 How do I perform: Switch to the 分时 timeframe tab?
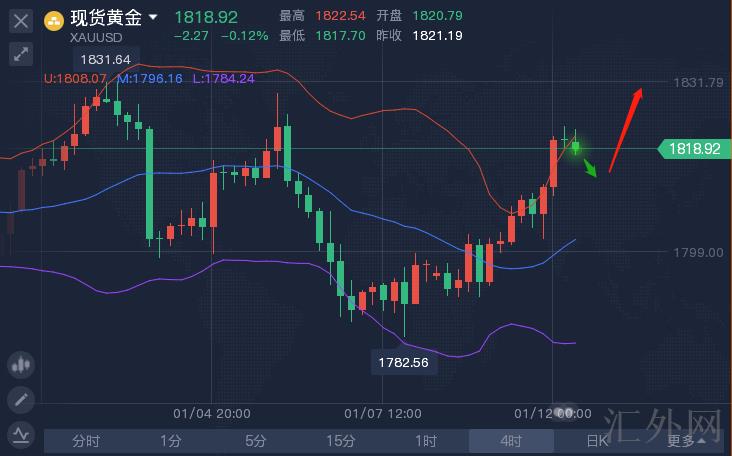[86, 440]
